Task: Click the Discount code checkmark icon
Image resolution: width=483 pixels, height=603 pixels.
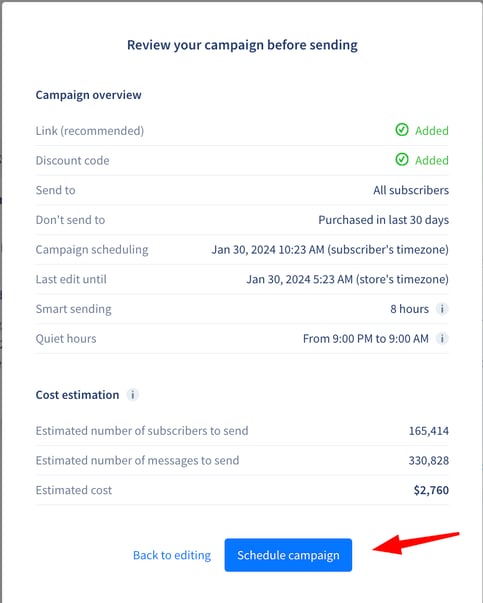Action: 402,160
